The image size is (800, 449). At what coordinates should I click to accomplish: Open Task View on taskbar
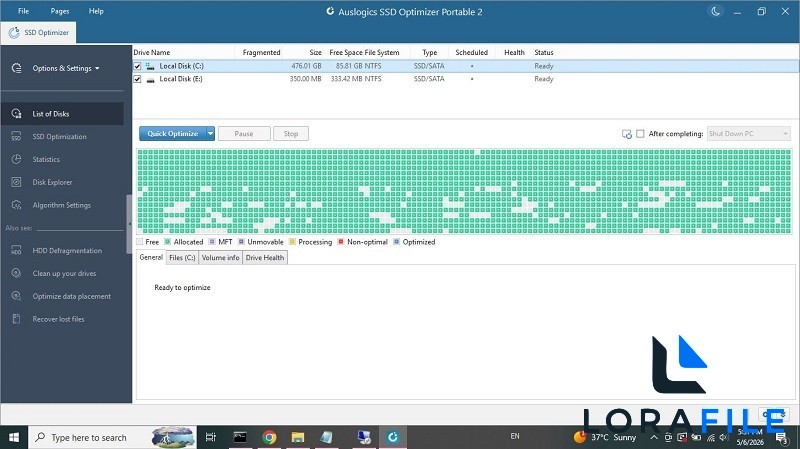click(210, 437)
